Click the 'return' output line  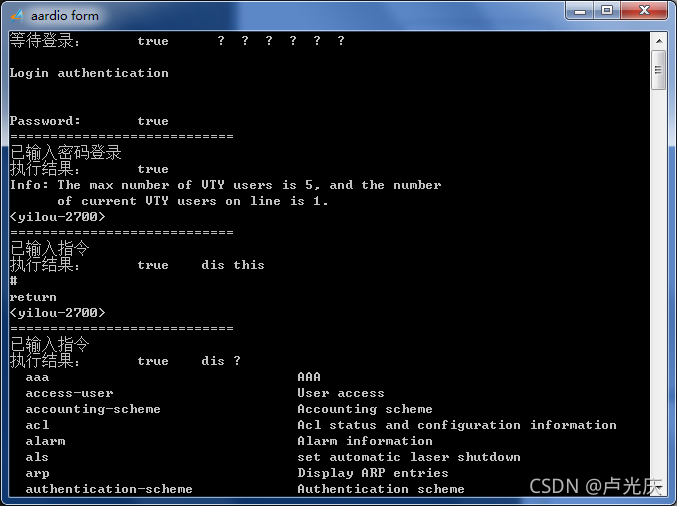pyautogui.click(x=33, y=297)
